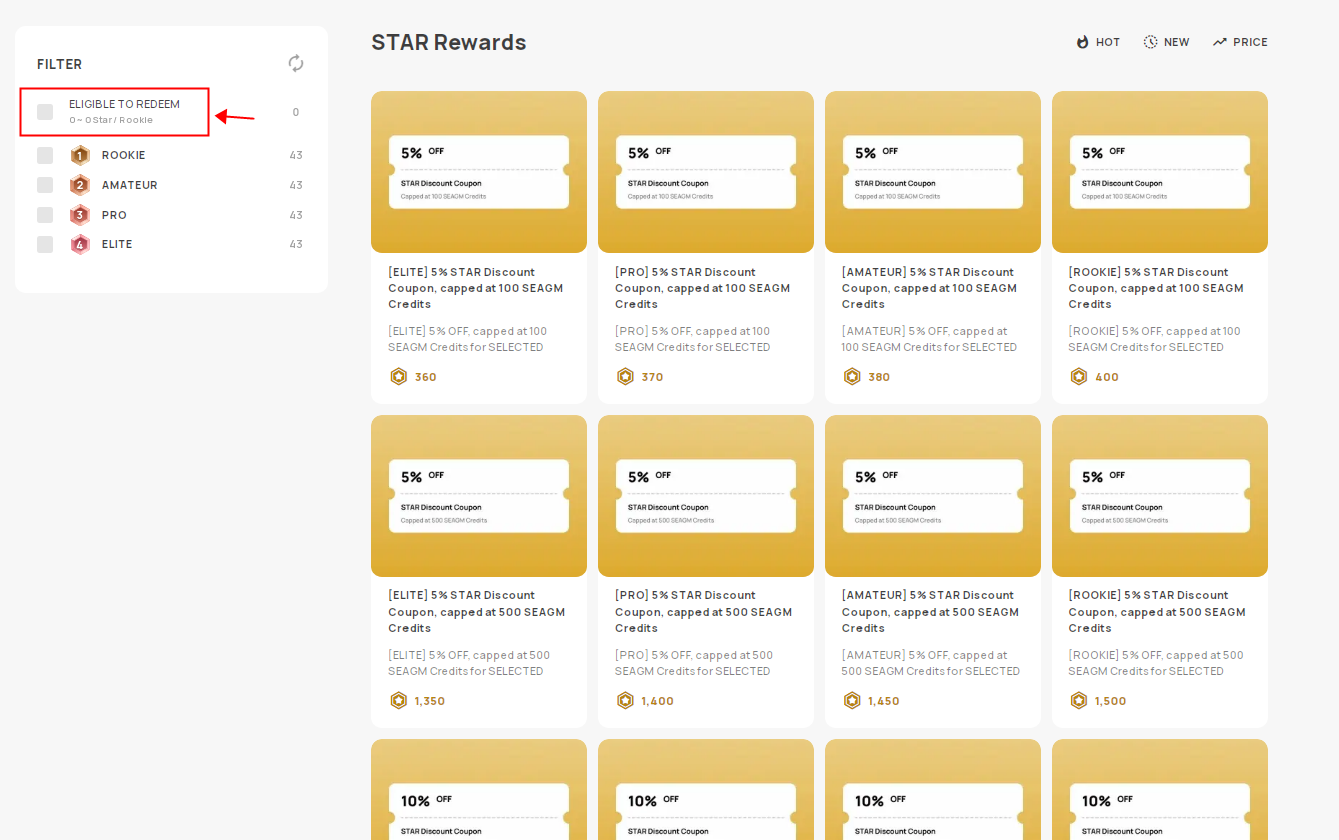The width and height of the screenshot is (1339, 840).
Task: Open the ROOKIE 5% coupon image capped at 500
Action: tap(1160, 496)
